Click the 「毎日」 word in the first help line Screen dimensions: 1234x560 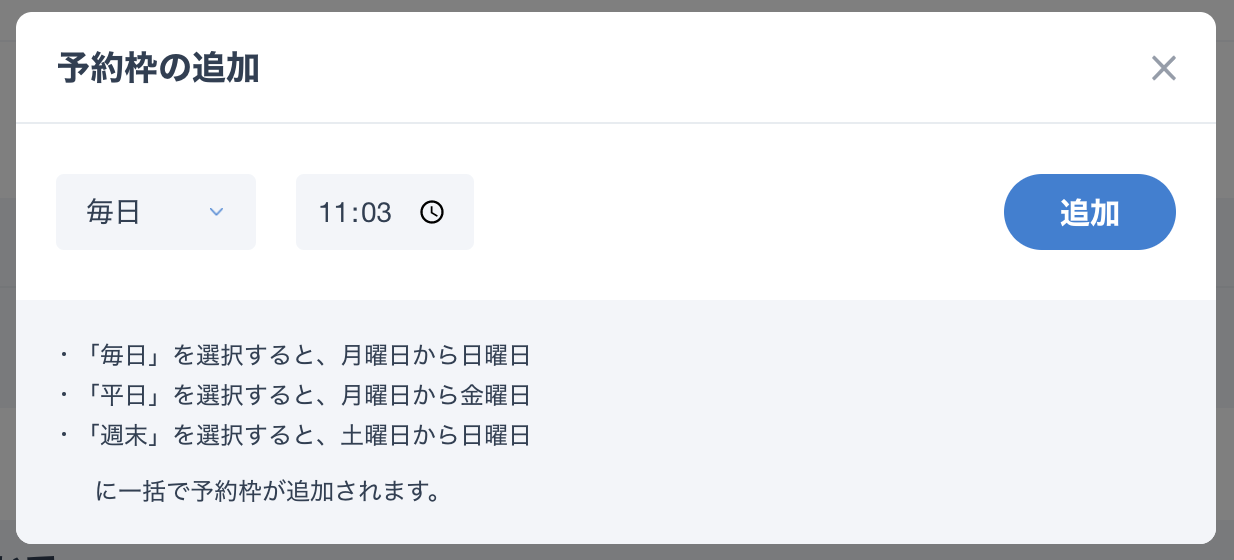click(121, 355)
